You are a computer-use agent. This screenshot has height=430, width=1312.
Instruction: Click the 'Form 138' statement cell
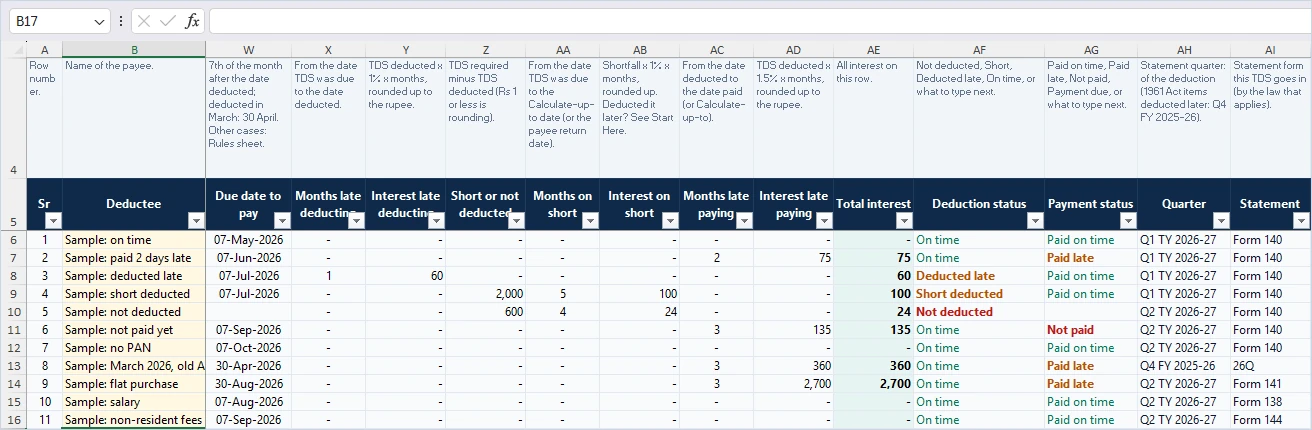1270,402
